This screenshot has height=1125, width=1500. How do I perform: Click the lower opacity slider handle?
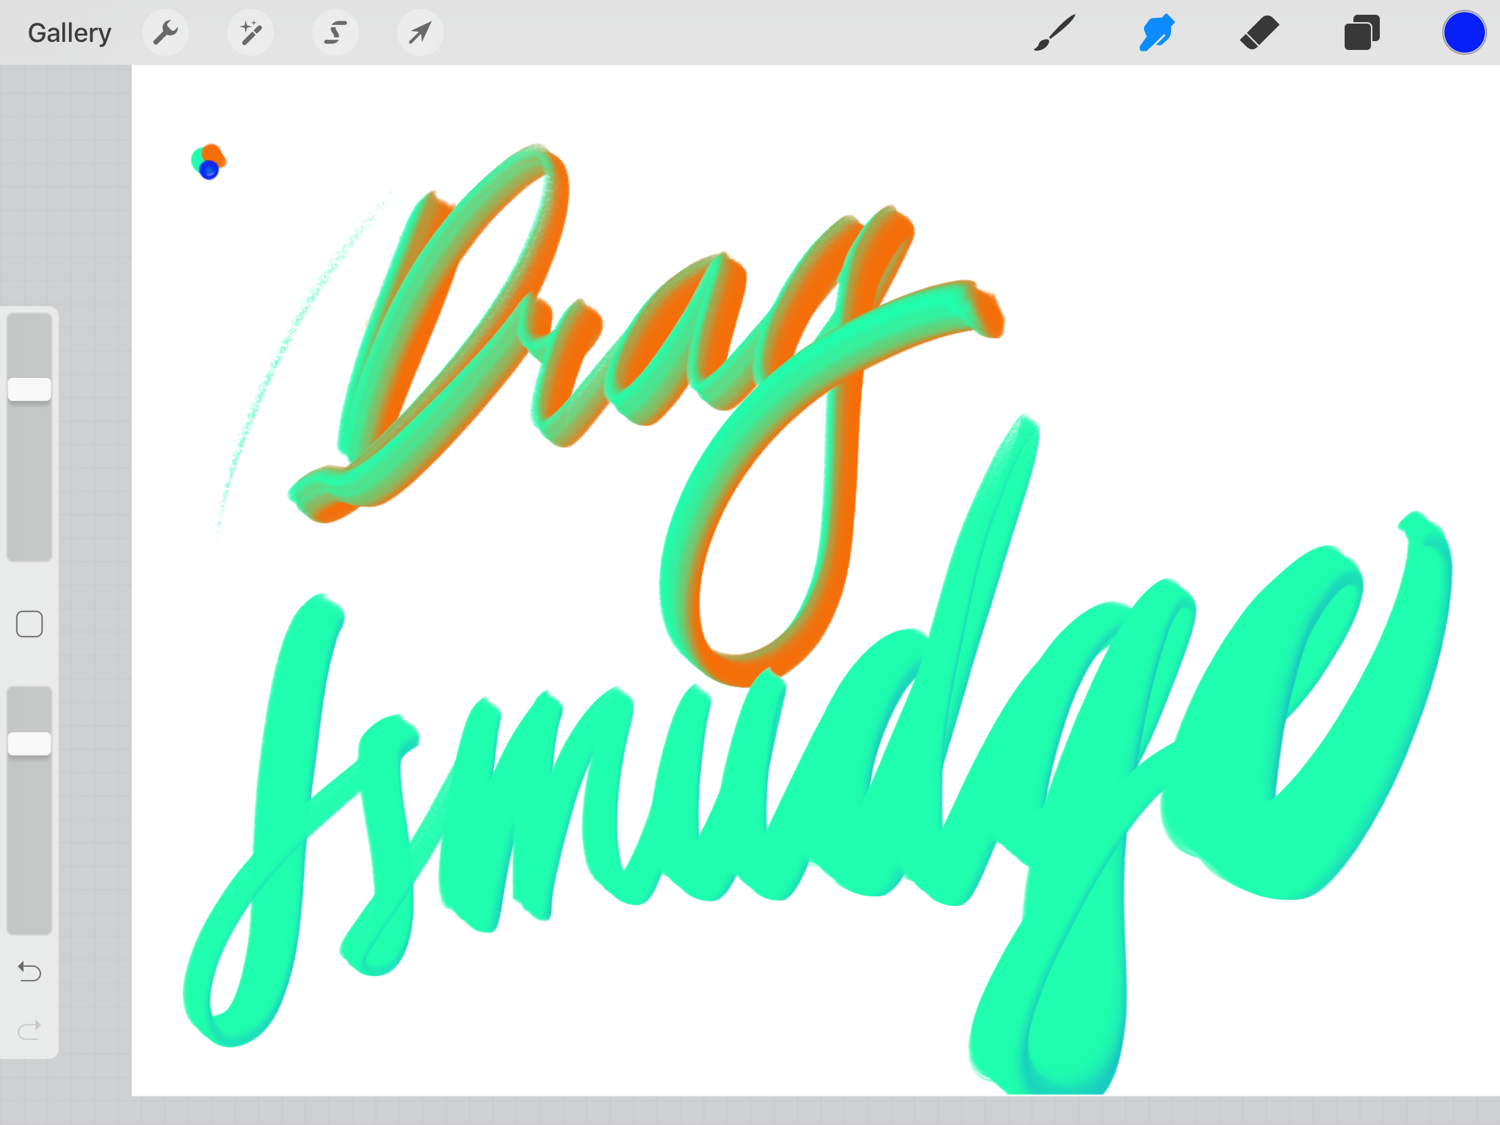30,743
